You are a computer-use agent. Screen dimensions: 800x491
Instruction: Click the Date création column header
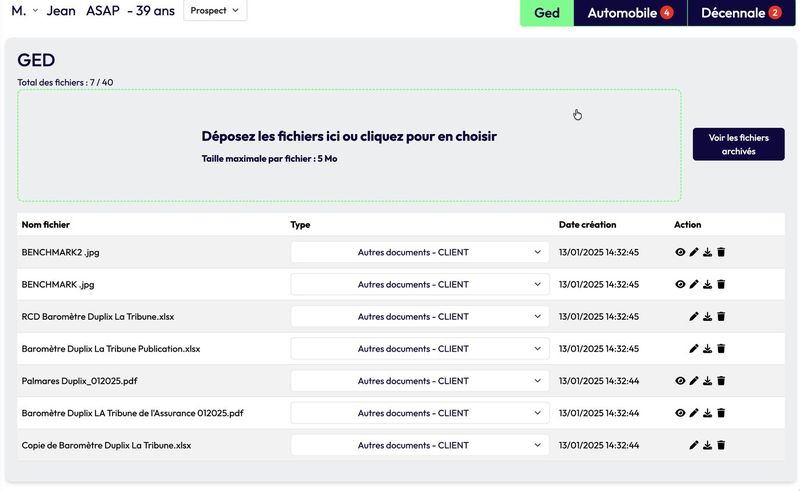click(587, 225)
